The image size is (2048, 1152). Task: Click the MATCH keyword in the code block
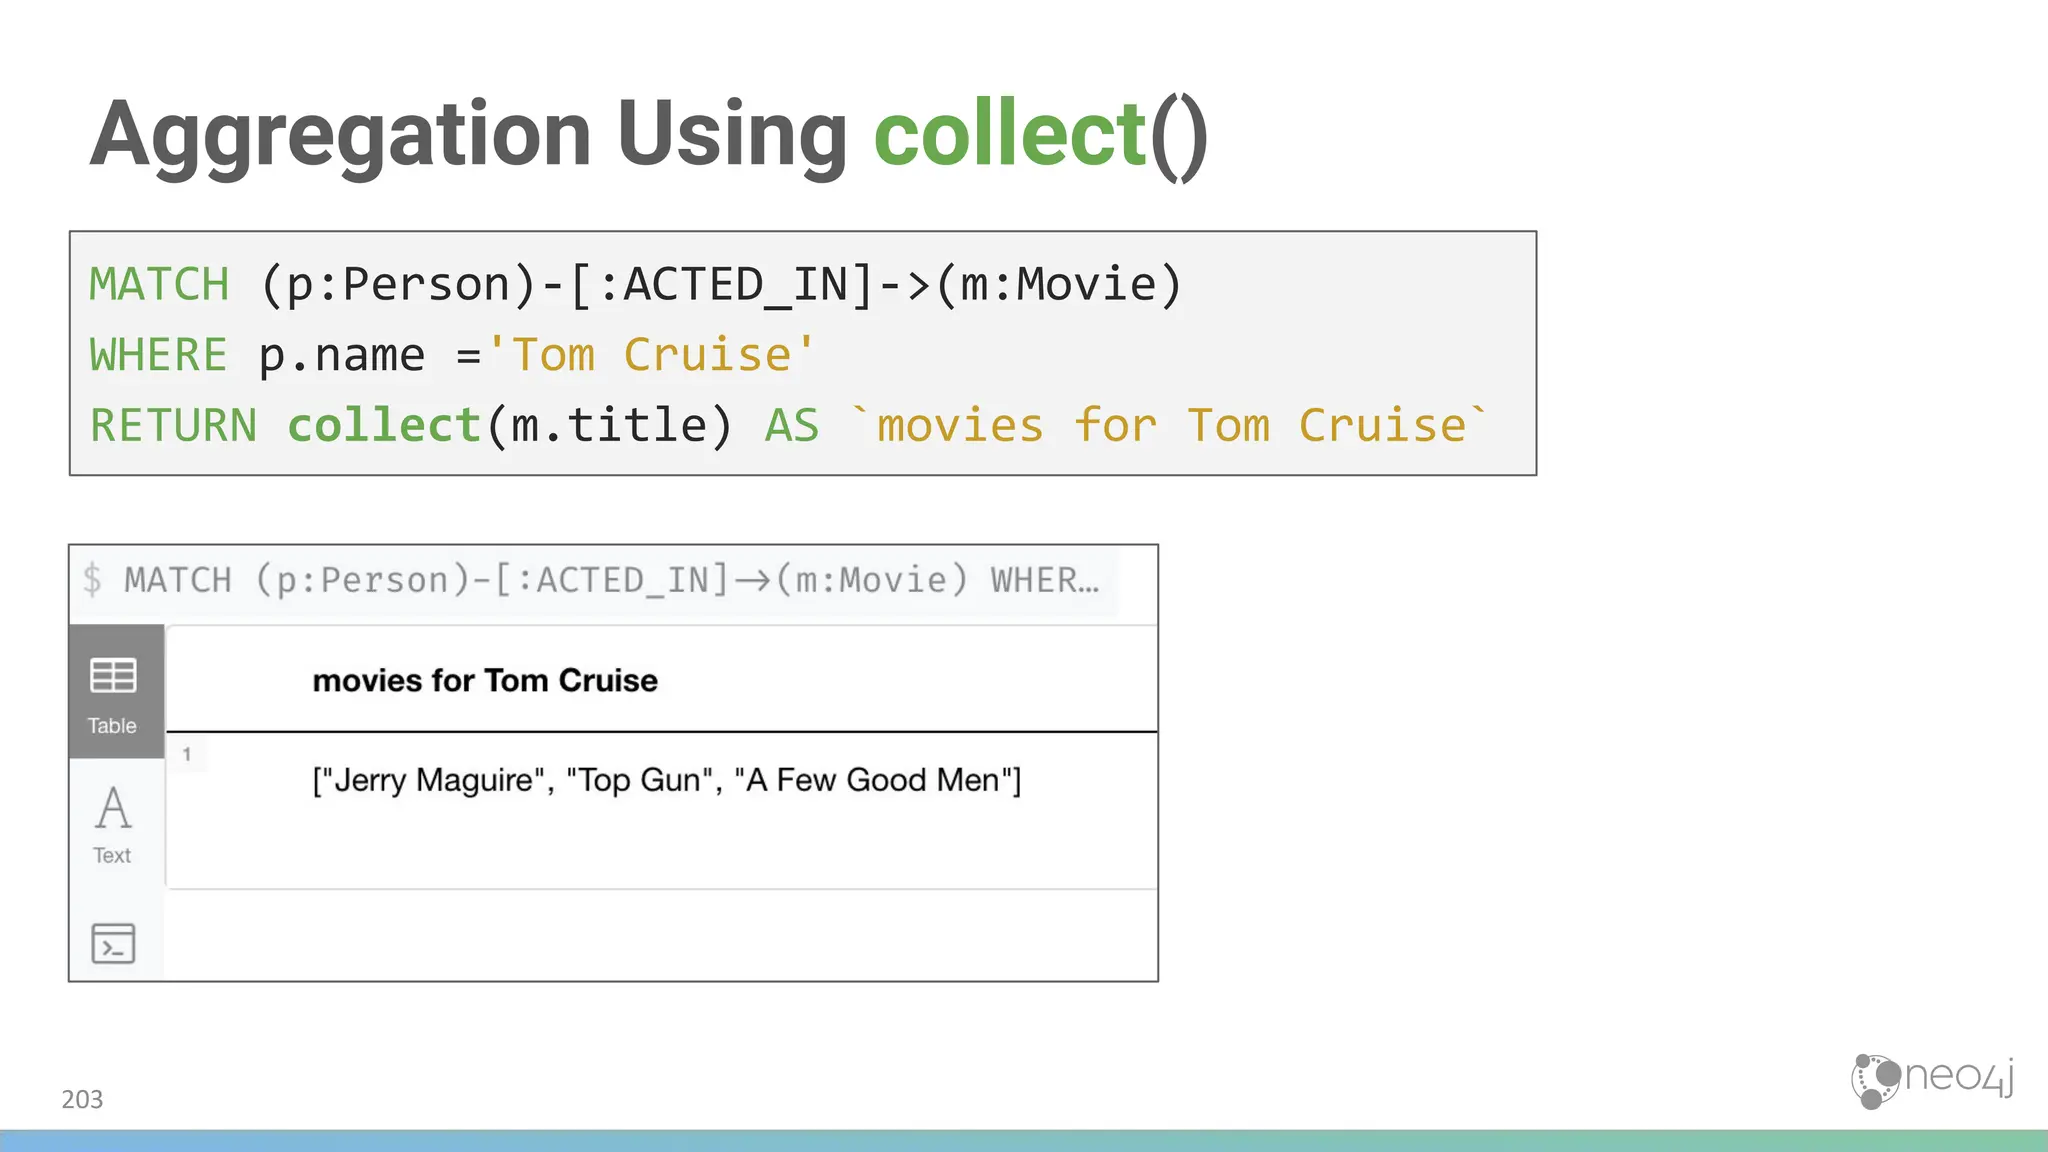tap(159, 285)
